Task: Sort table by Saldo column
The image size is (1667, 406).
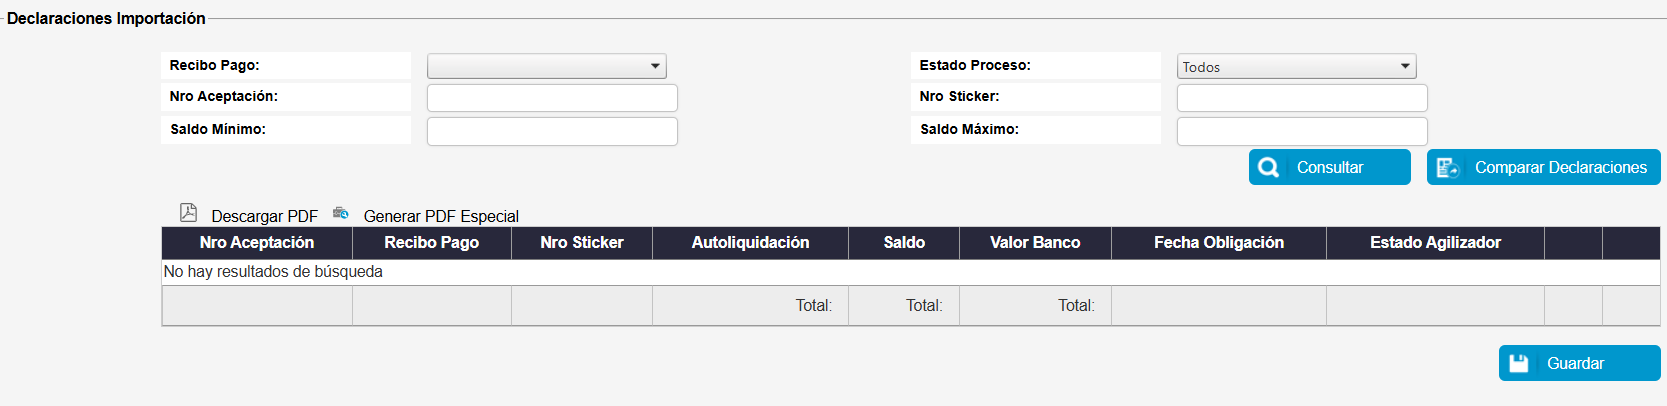Action: [904, 243]
